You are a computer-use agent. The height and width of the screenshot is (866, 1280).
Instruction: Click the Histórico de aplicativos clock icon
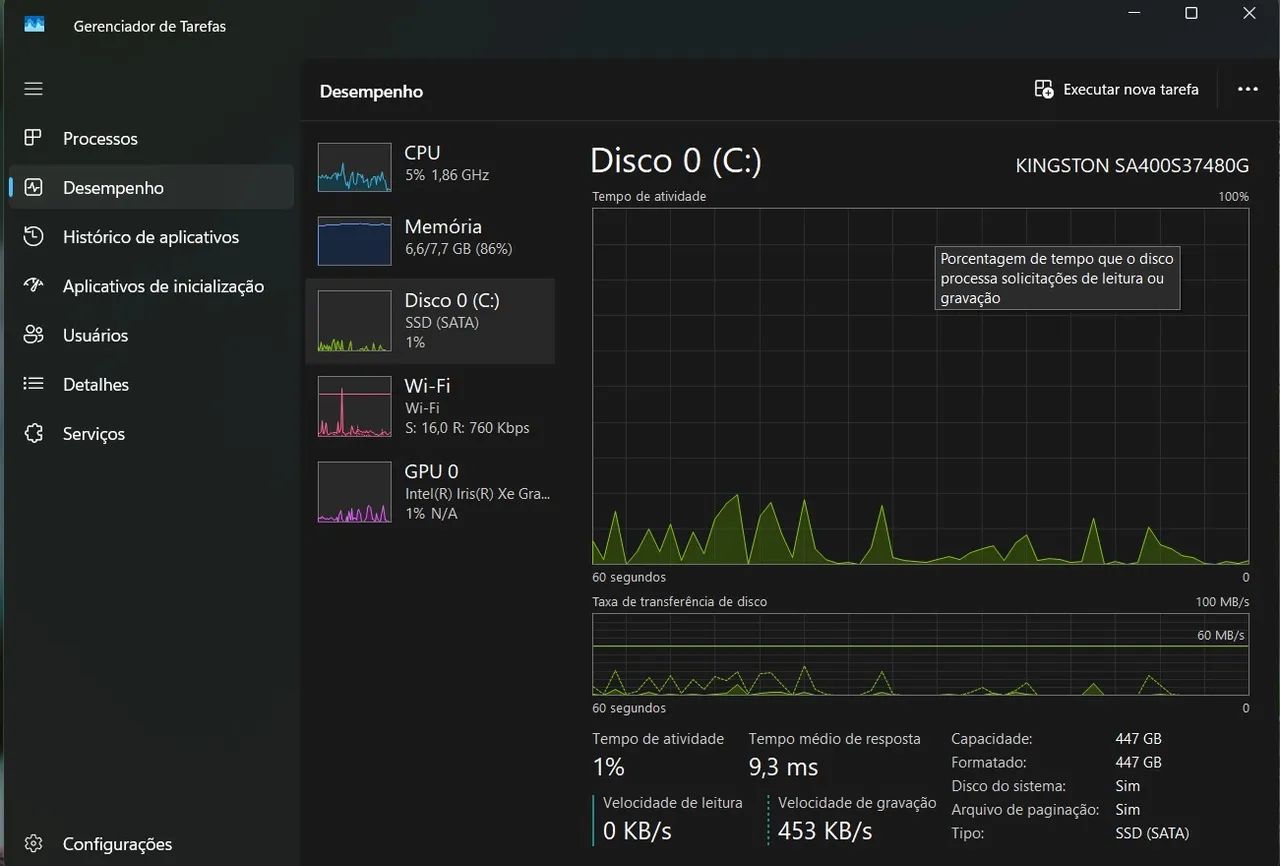tap(33, 236)
